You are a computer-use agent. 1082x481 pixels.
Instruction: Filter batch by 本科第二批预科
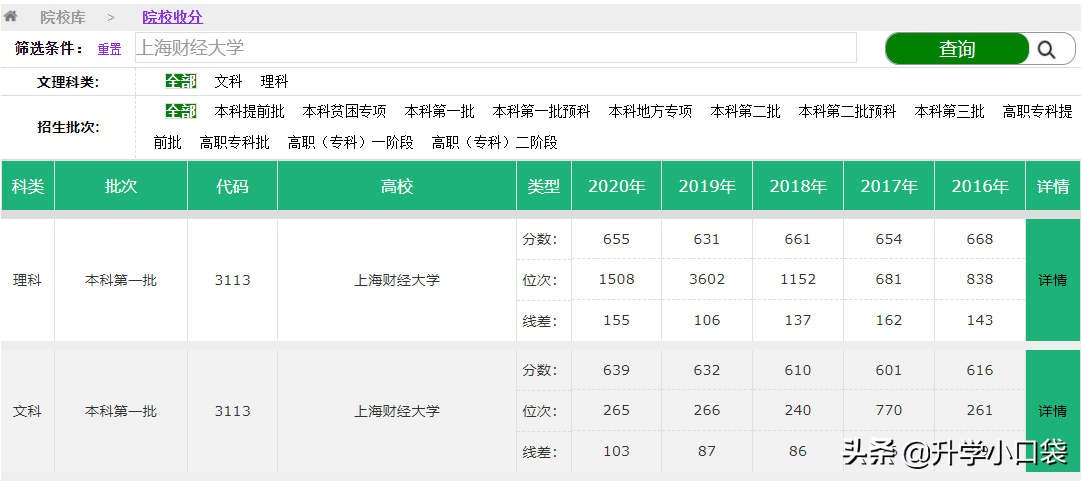tap(847, 111)
